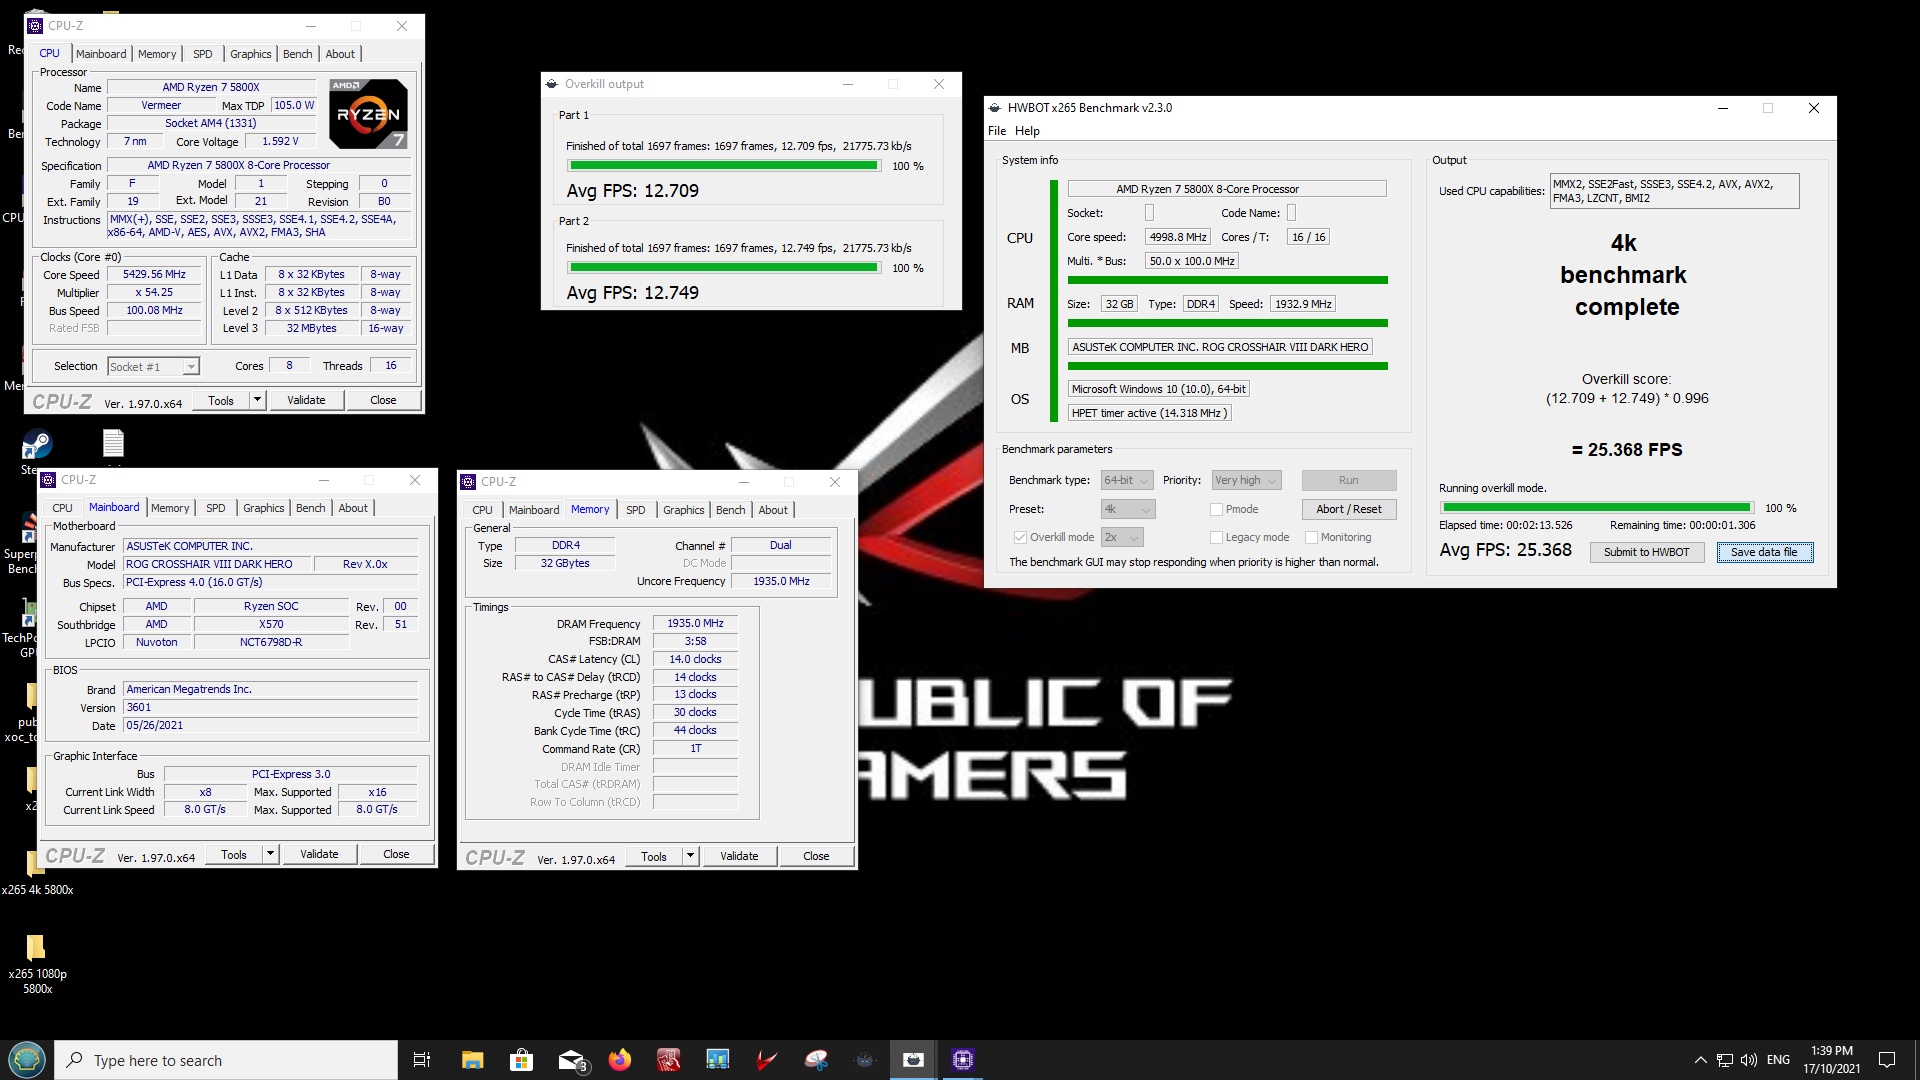The height and width of the screenshot is (1080, 1920).
Task: Click Save data file button
Action: tap(1764, 552)
